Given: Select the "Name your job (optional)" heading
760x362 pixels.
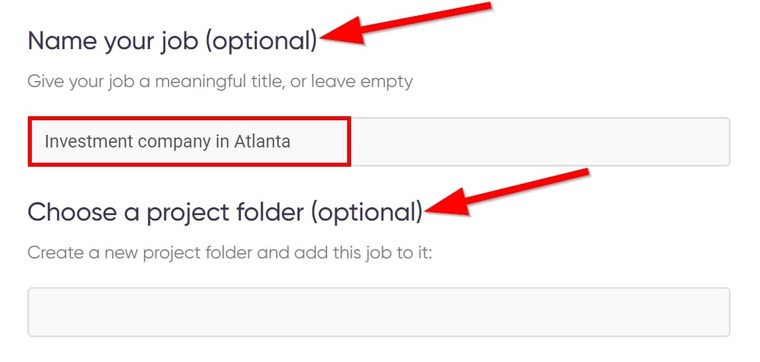Looking at the screenshot, I should (172, 42).
